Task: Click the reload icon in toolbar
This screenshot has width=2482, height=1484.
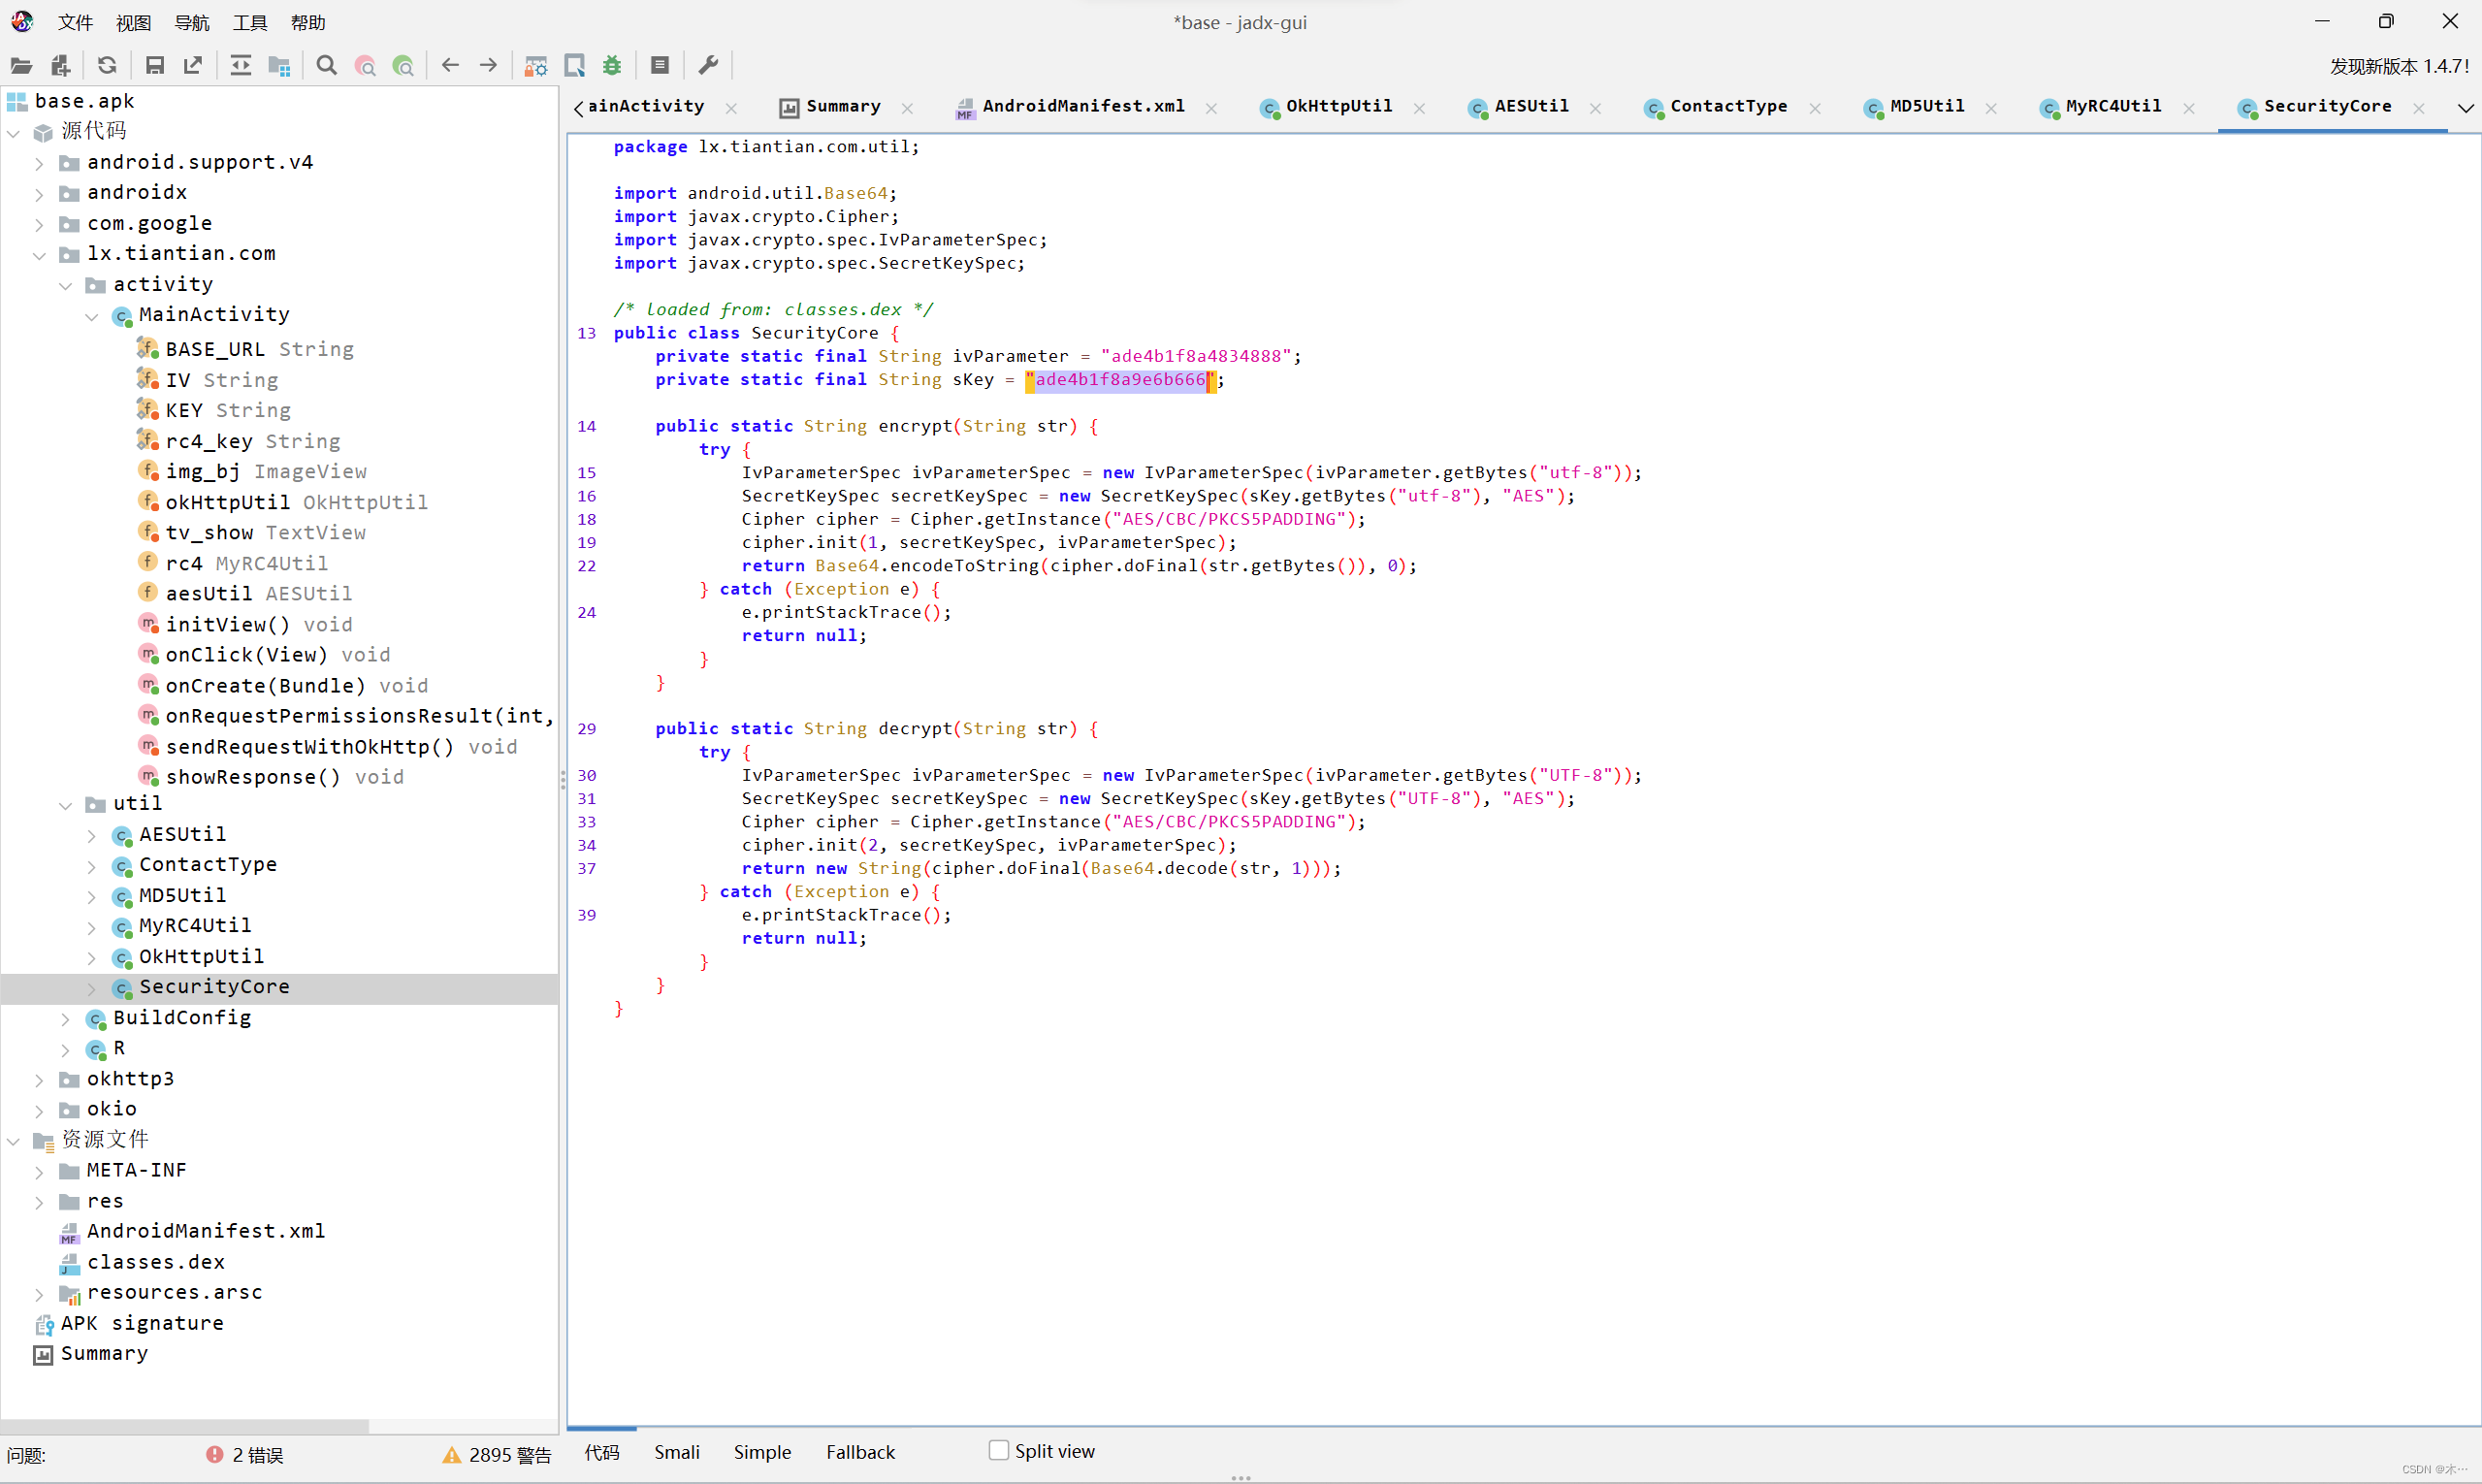Action: (x=107, y=66)
